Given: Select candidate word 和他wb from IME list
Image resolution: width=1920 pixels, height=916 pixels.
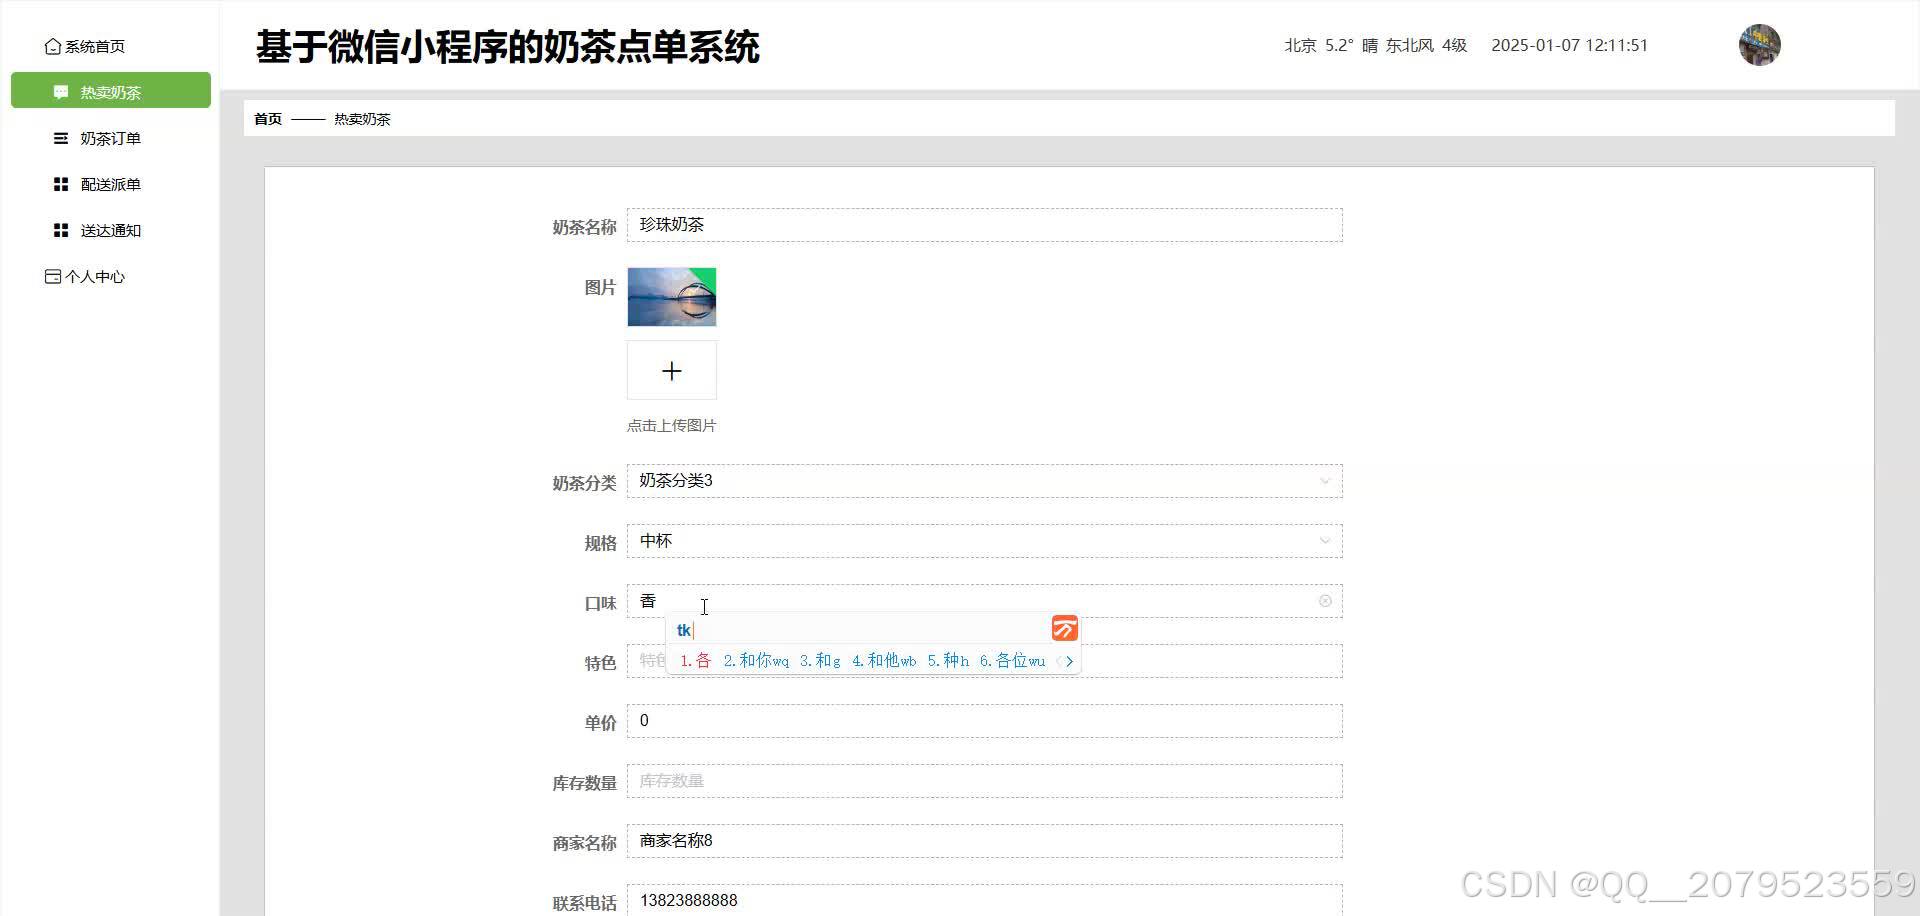Looking at the screenshot, I should tap(884, 661).
